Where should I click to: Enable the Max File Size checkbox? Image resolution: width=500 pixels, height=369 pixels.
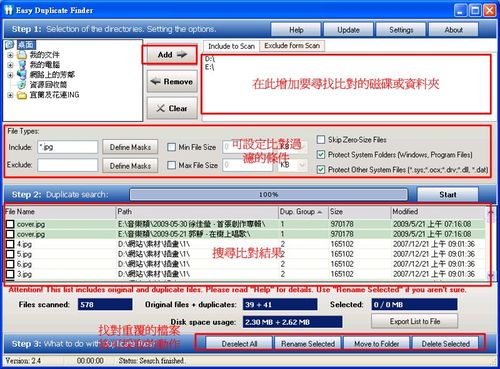pos(171,165)
